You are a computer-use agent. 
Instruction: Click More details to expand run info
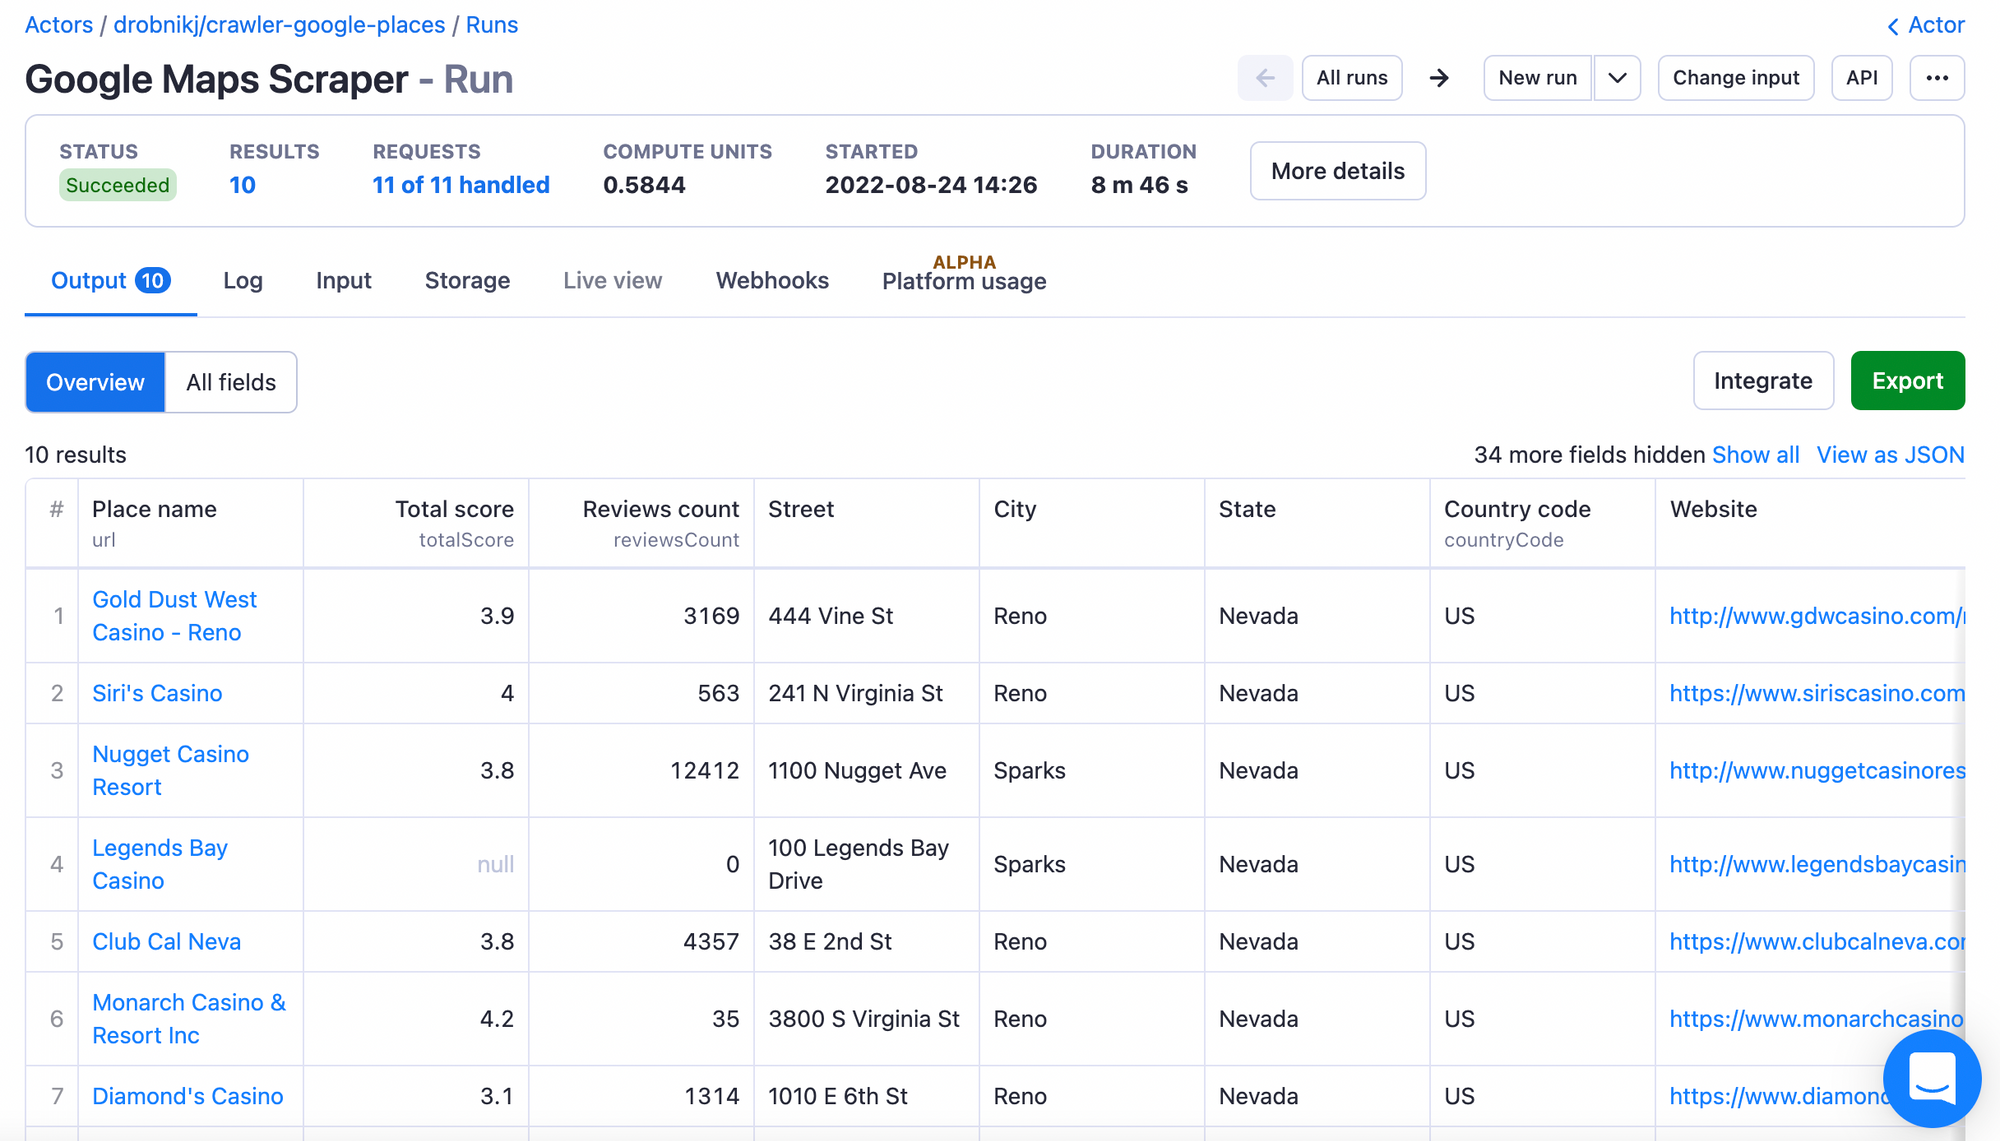coord(1337,171)
